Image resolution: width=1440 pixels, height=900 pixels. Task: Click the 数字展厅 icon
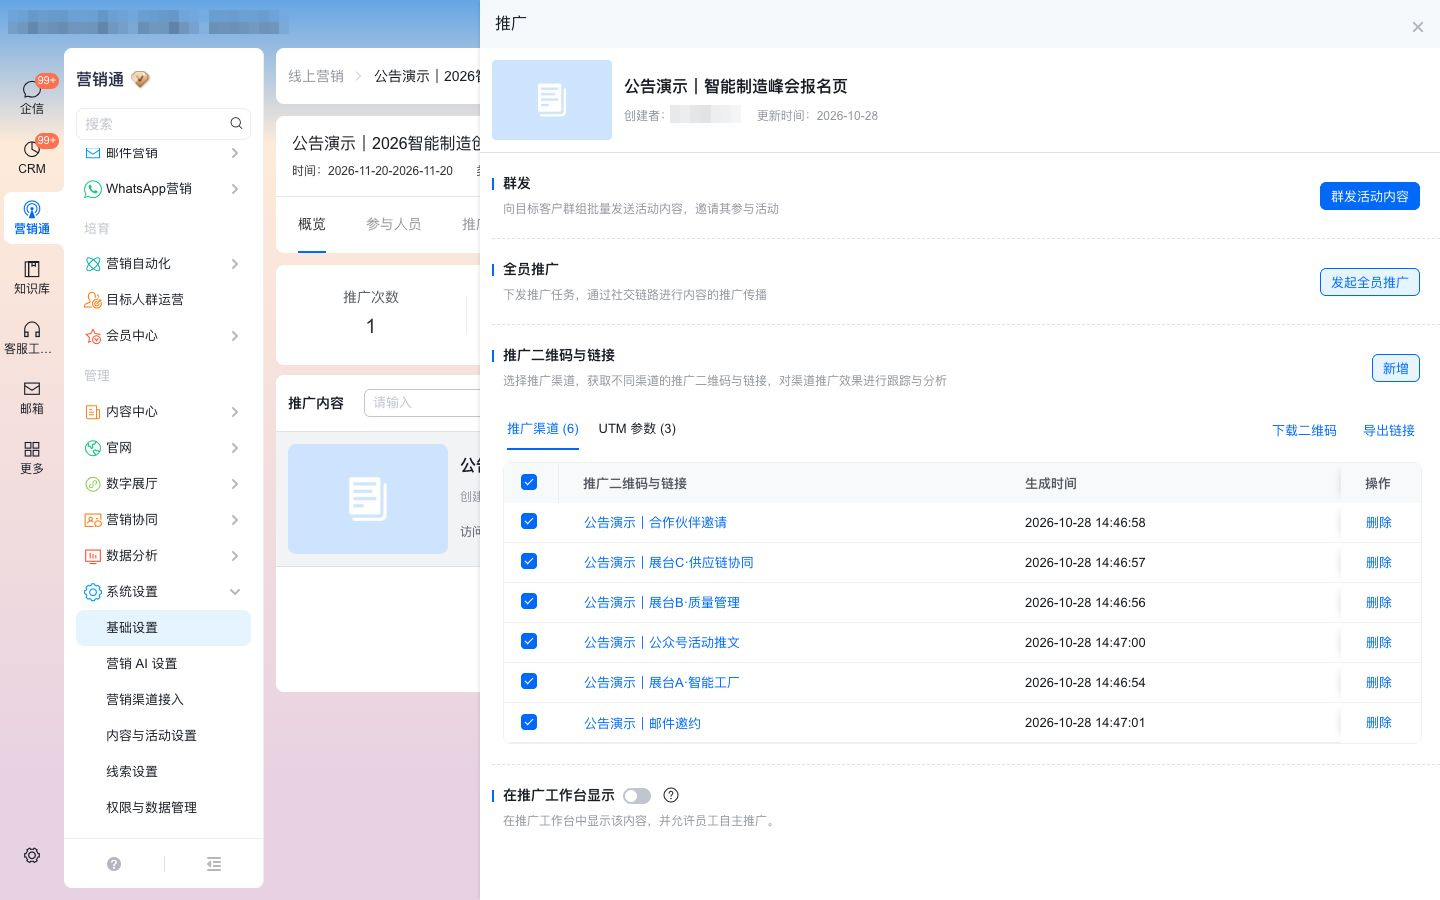(x=93, y=483)
